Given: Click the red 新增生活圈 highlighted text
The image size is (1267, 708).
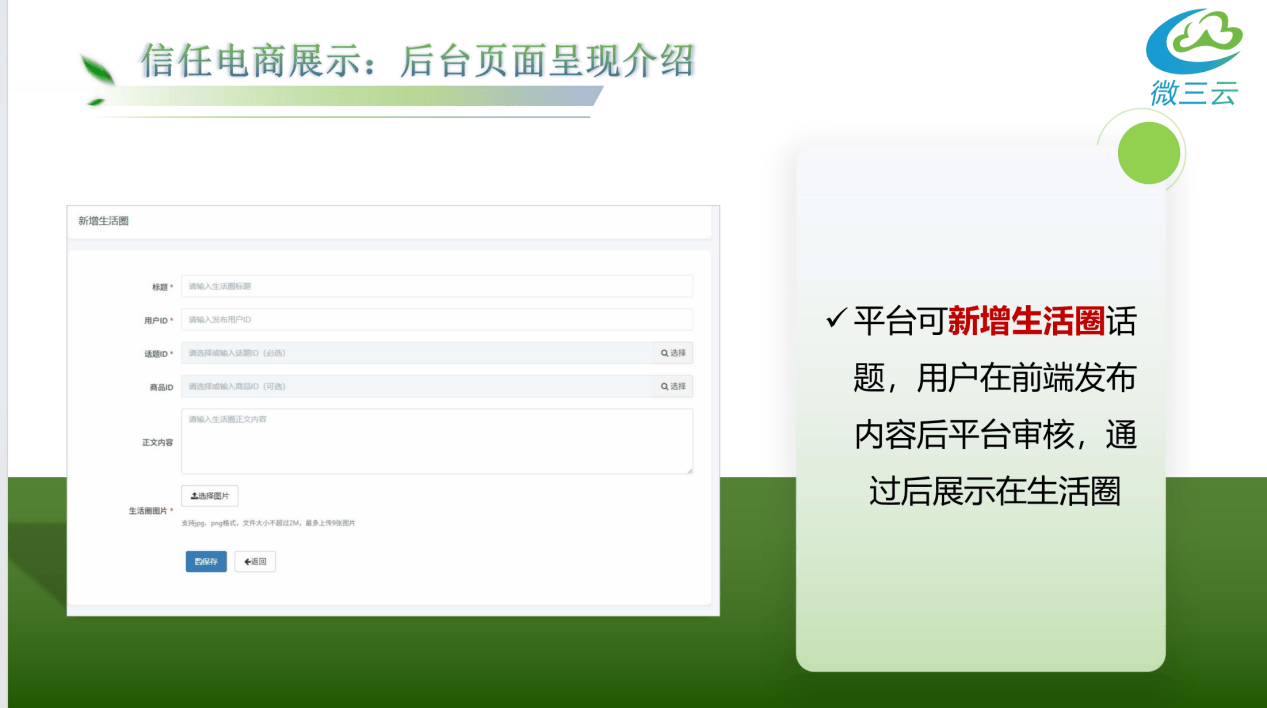Looking at the screenshot, I should click(1025, 322).
